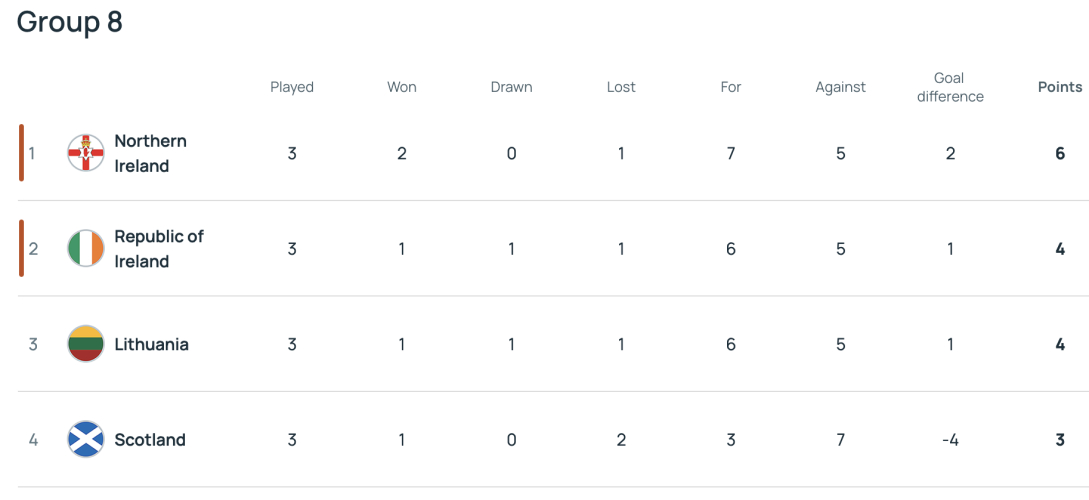The image size is (1089, 500).
Task: Select the Lithuania team name
Action: pyautogui.click(x=151, y=344)
